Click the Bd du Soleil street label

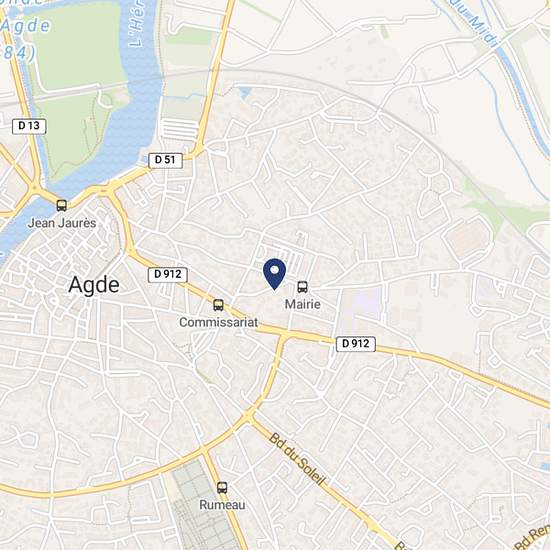297,460
